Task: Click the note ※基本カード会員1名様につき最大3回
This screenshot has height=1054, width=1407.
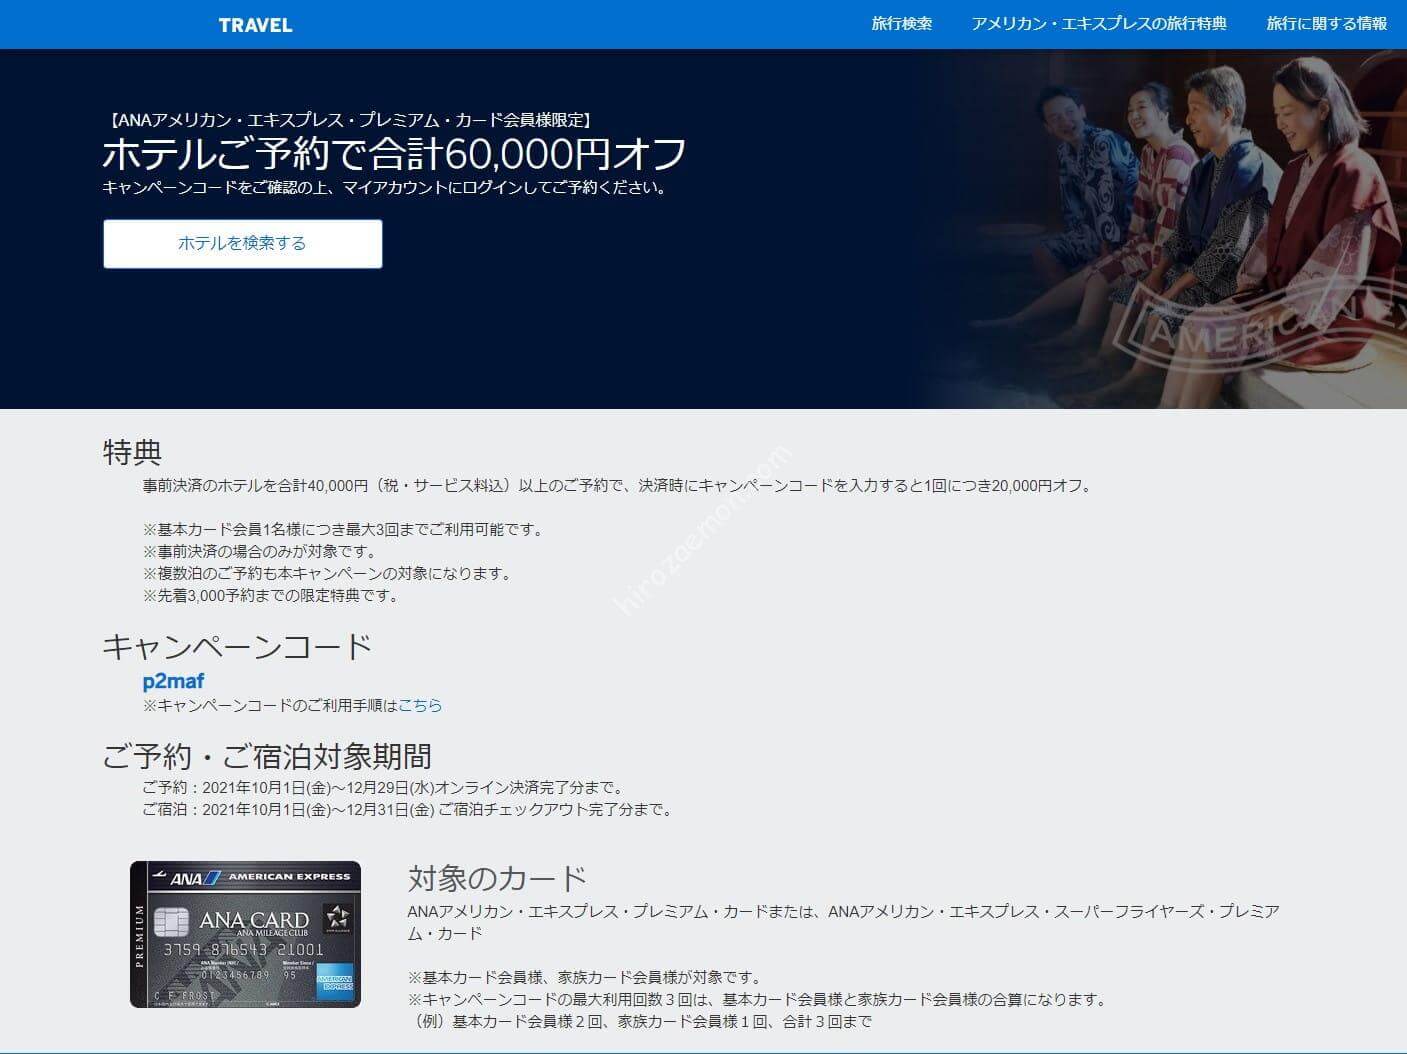Action: (344, 530)
